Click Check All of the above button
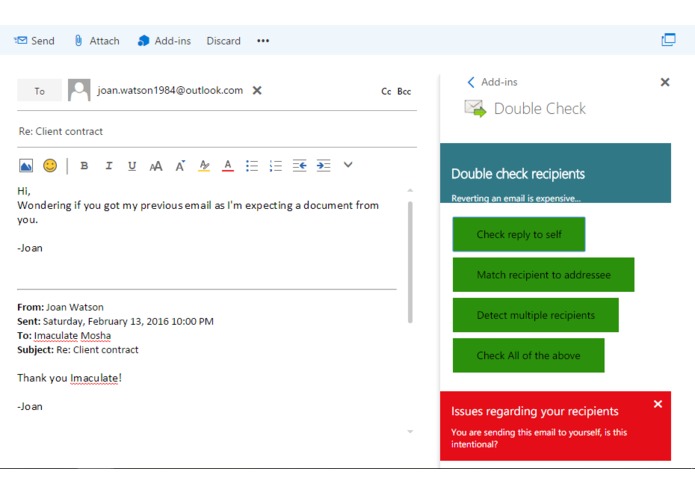Screen dimensions: 695x494 click(528, 355)
